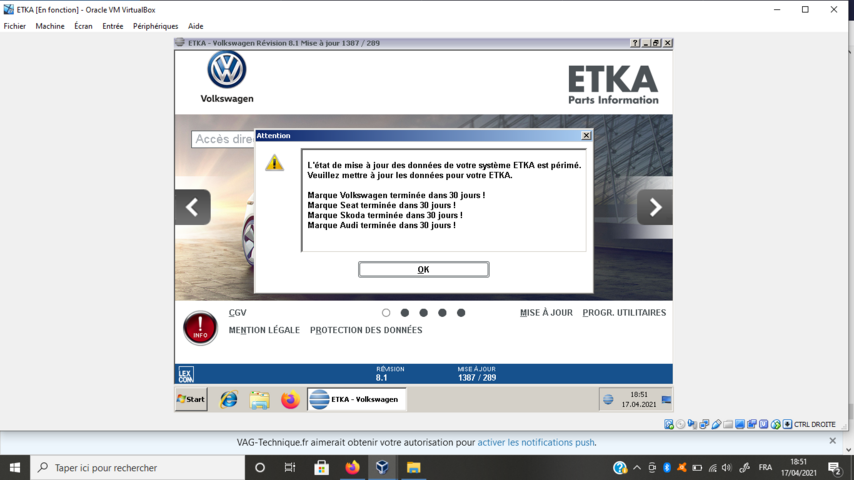
Task: Click Bluetooth icon in host tray
Action: (x=667, y=467)
